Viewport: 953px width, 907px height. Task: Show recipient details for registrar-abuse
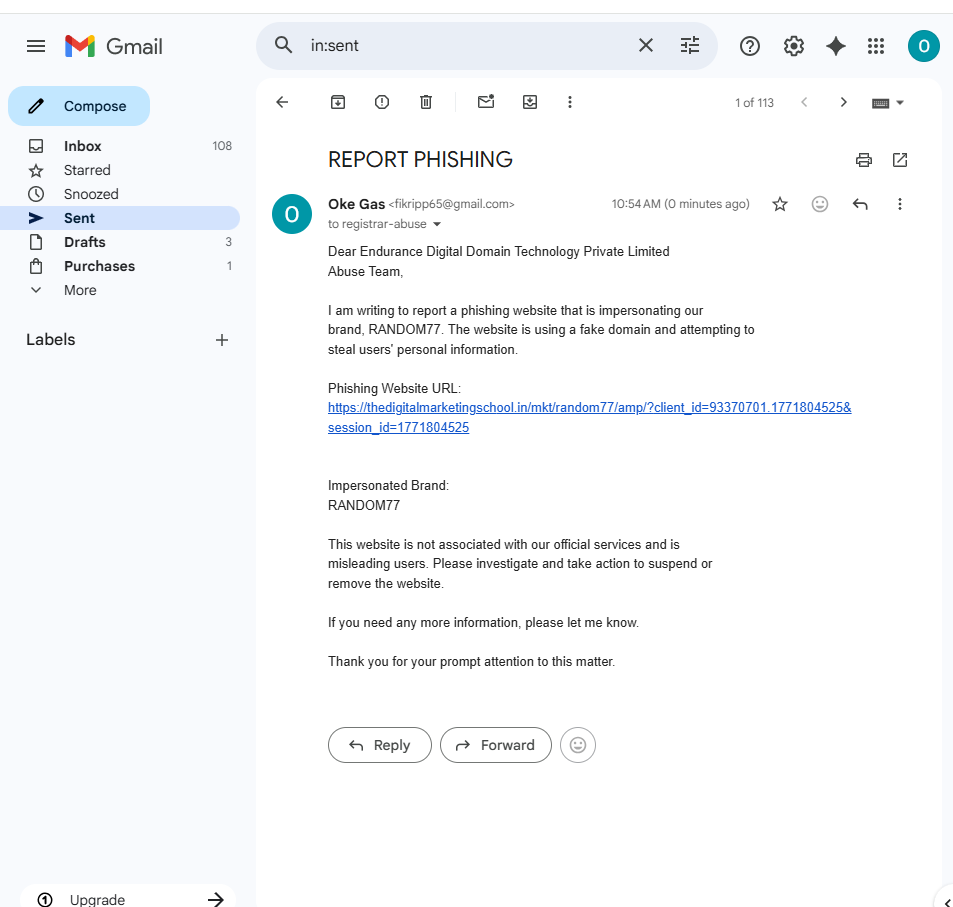pos(436,224)
